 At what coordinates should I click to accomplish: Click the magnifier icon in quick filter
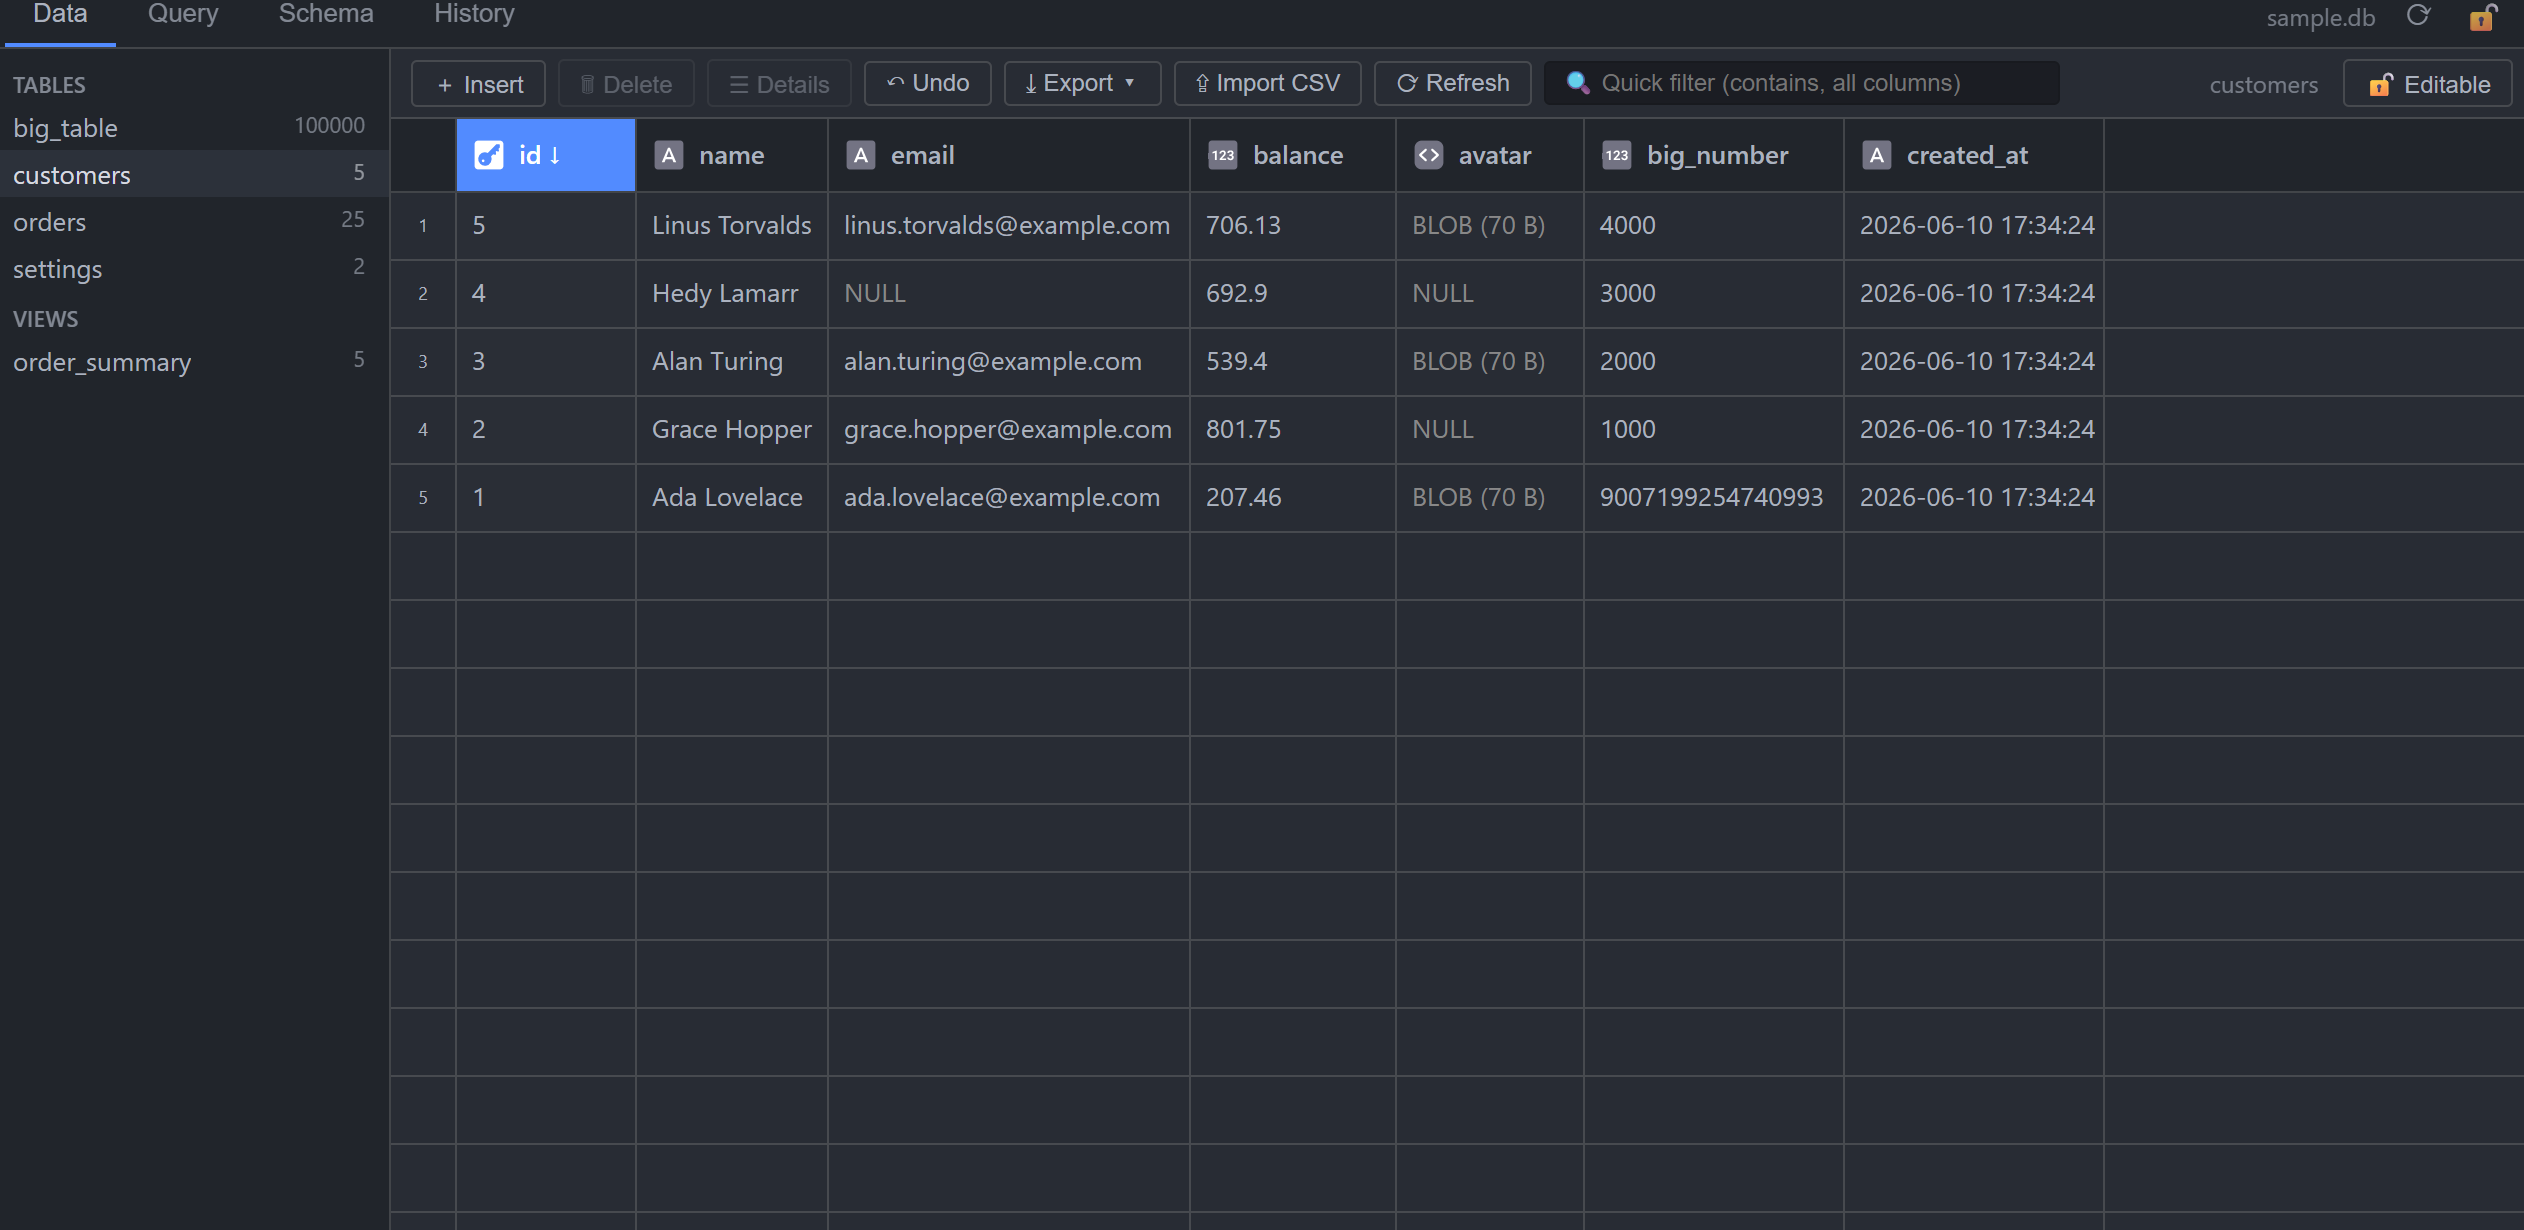[1577, 83]
